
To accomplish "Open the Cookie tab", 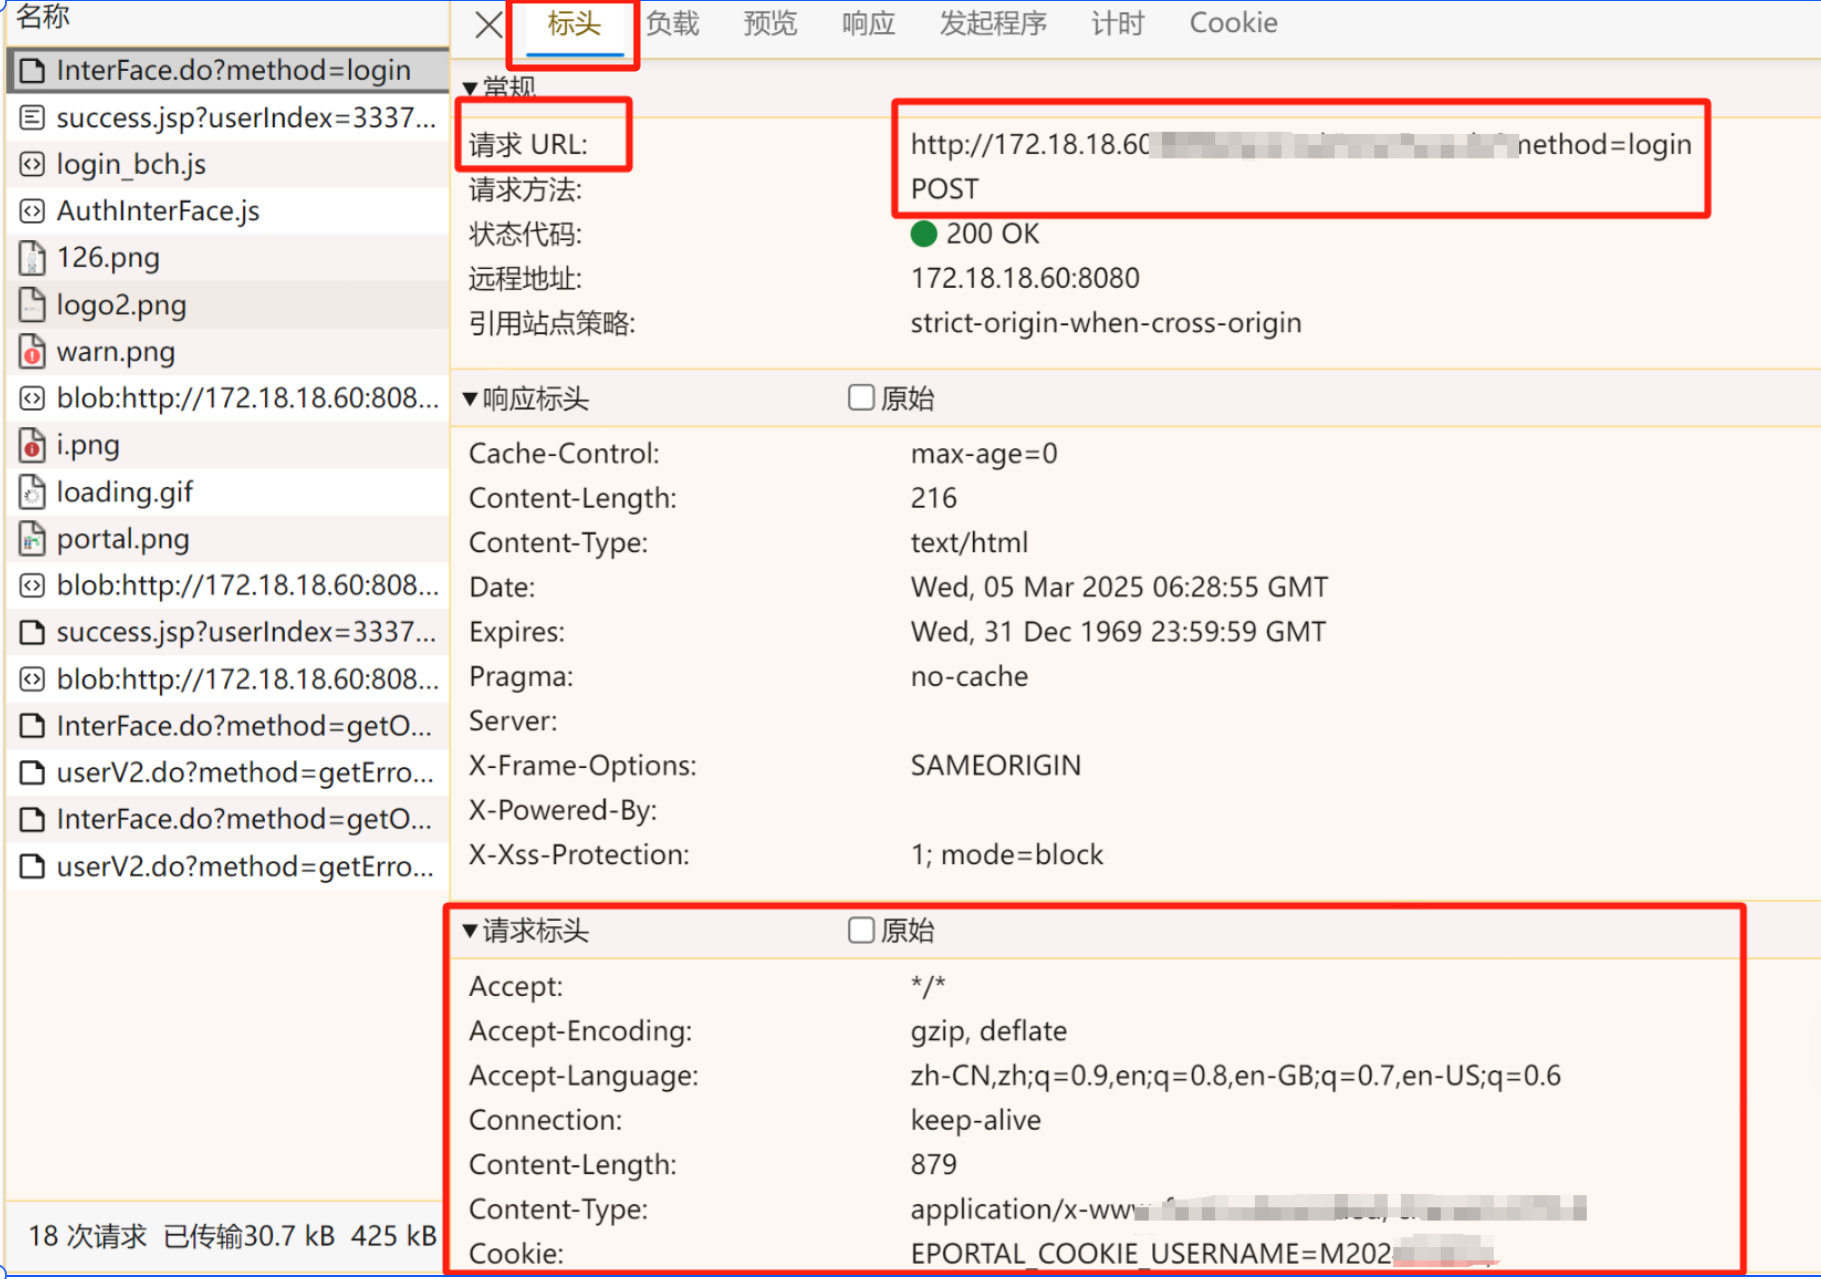I will [1232, 23].
